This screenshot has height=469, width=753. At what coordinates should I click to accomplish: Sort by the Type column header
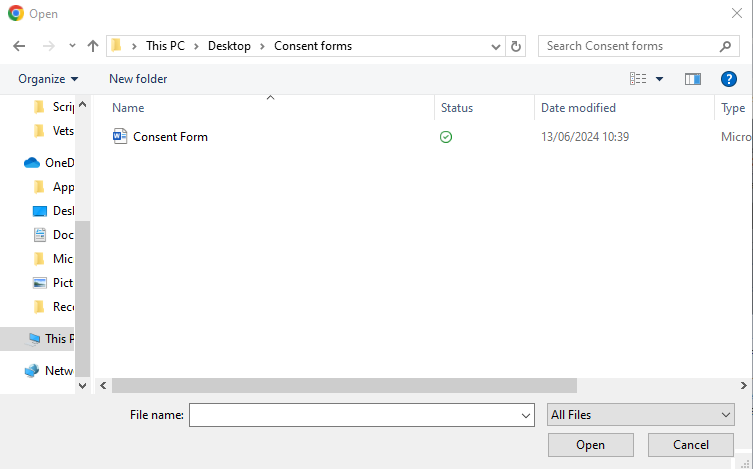733,108
